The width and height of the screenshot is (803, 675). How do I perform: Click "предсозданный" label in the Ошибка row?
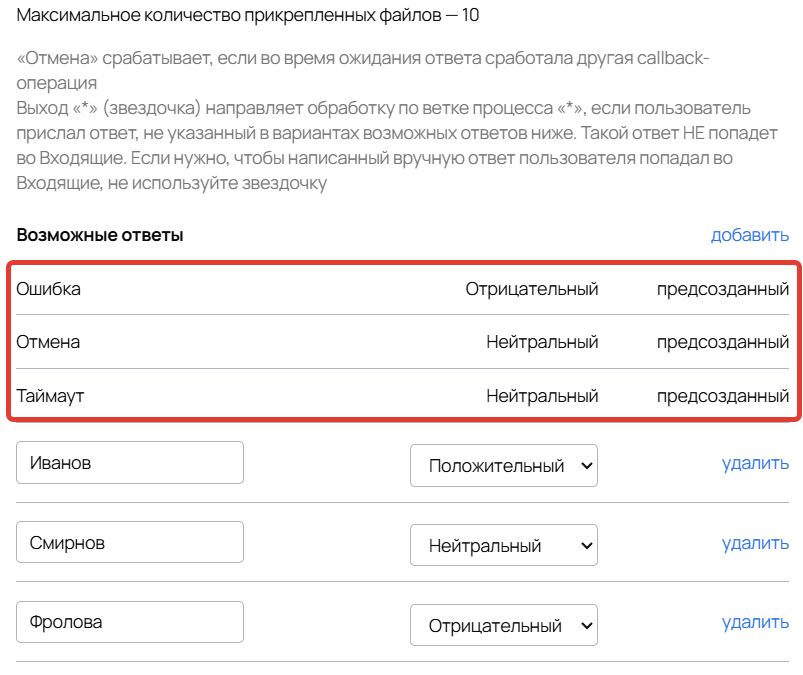pos(722,288)
